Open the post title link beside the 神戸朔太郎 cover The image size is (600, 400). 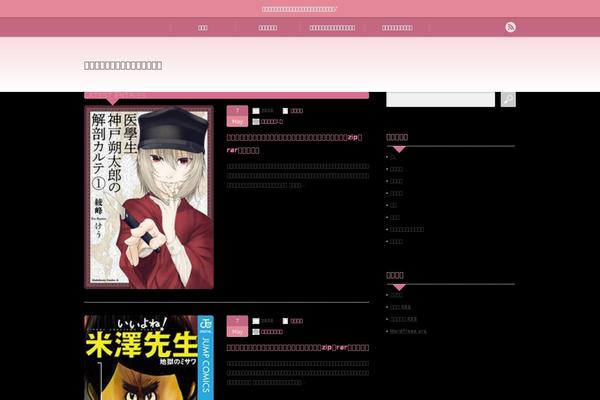point(295,144)
